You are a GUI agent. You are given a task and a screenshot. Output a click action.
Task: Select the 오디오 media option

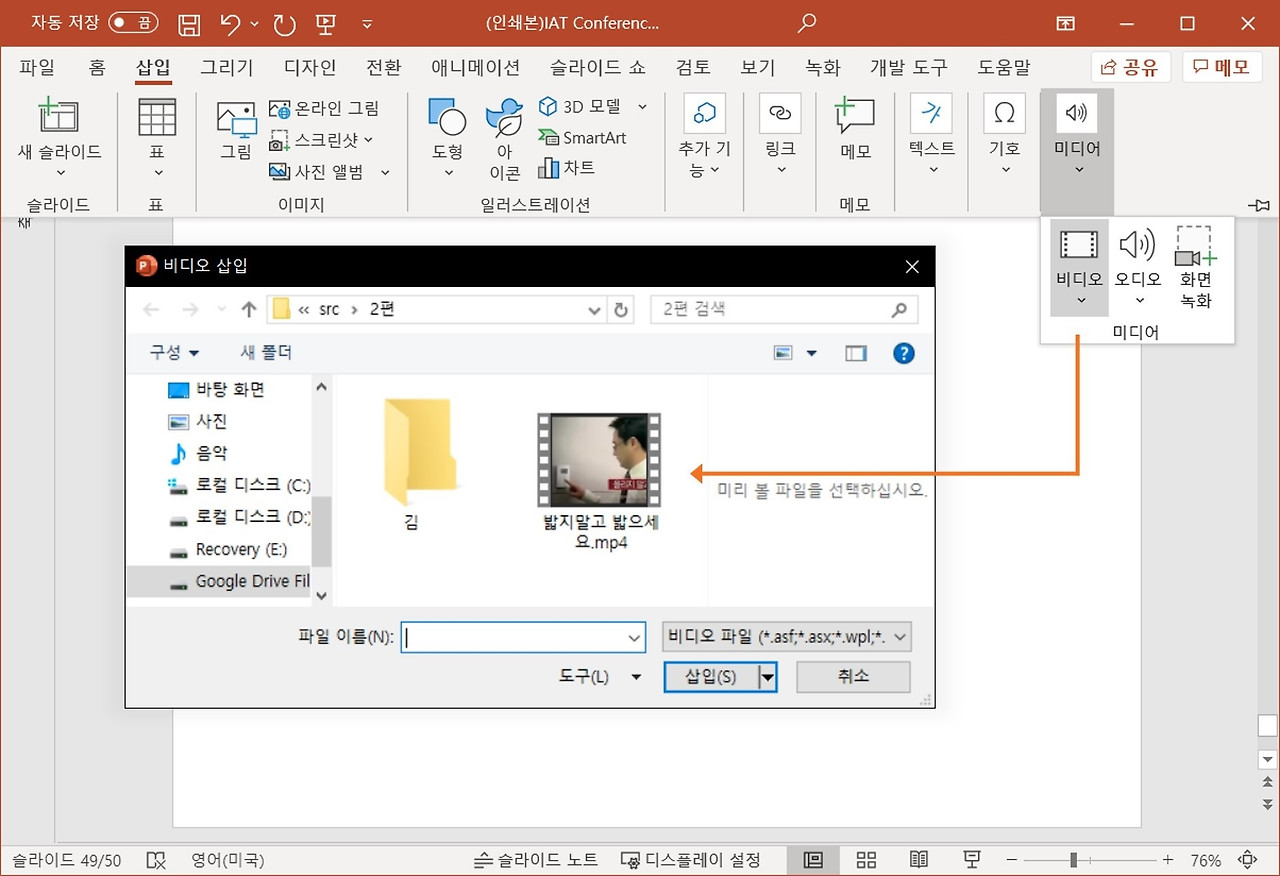[x=1138, y=267]
